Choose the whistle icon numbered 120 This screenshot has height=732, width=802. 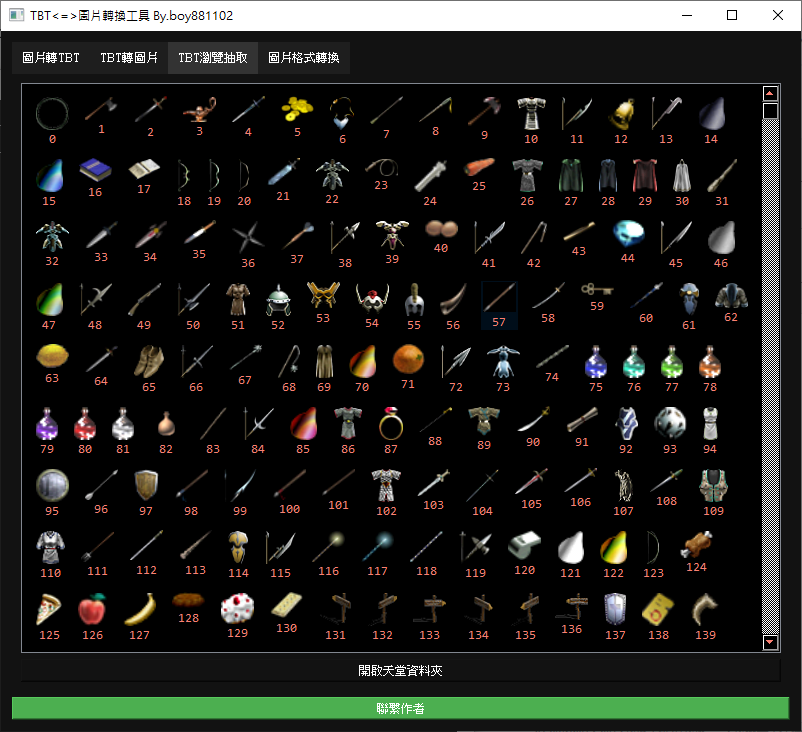[x=524, y=545]
